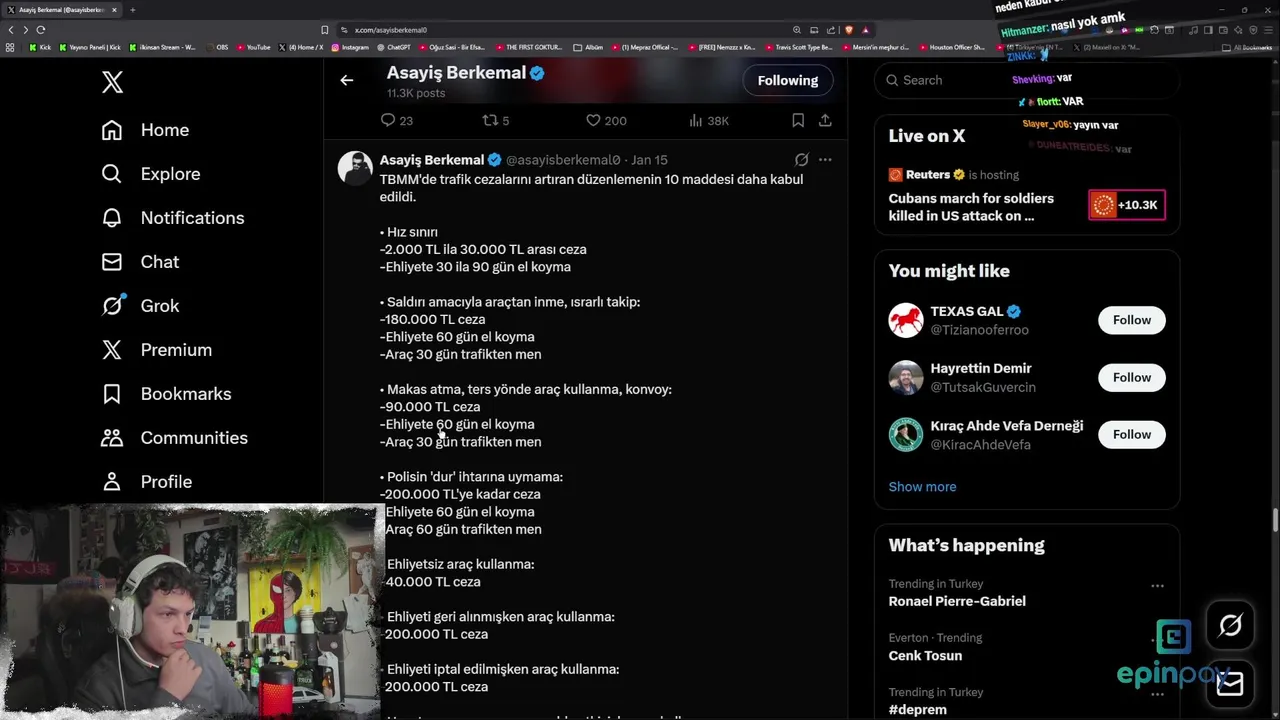The image size is (1280, 720).
Task: Click the X logo in the sidebar
Action: [112, 82]
